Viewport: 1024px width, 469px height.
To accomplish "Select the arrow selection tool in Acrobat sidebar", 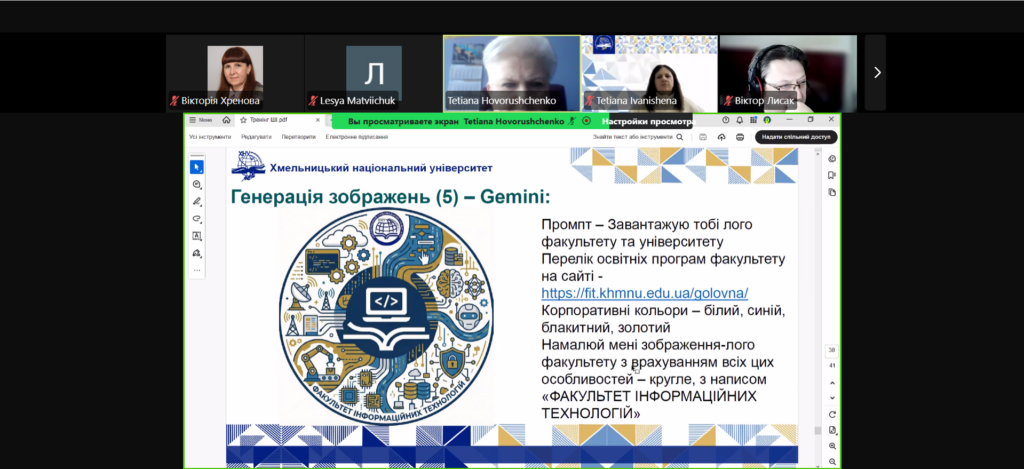I will [197, 167].
